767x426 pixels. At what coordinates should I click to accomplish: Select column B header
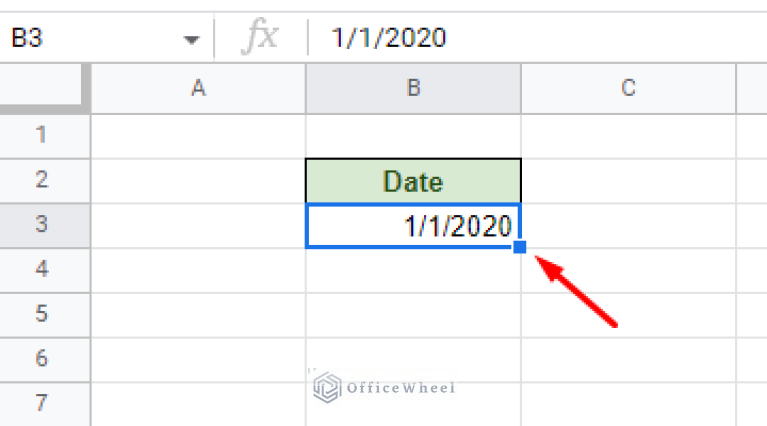click(x=413, y=88)
